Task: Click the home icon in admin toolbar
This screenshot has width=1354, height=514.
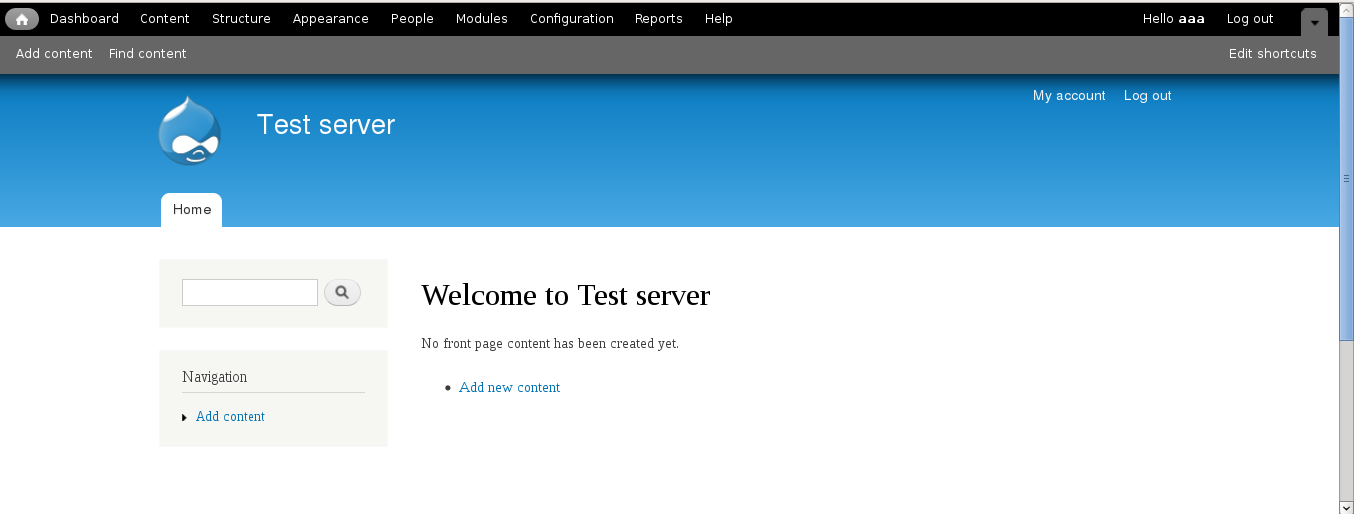Action: [22, 19]
